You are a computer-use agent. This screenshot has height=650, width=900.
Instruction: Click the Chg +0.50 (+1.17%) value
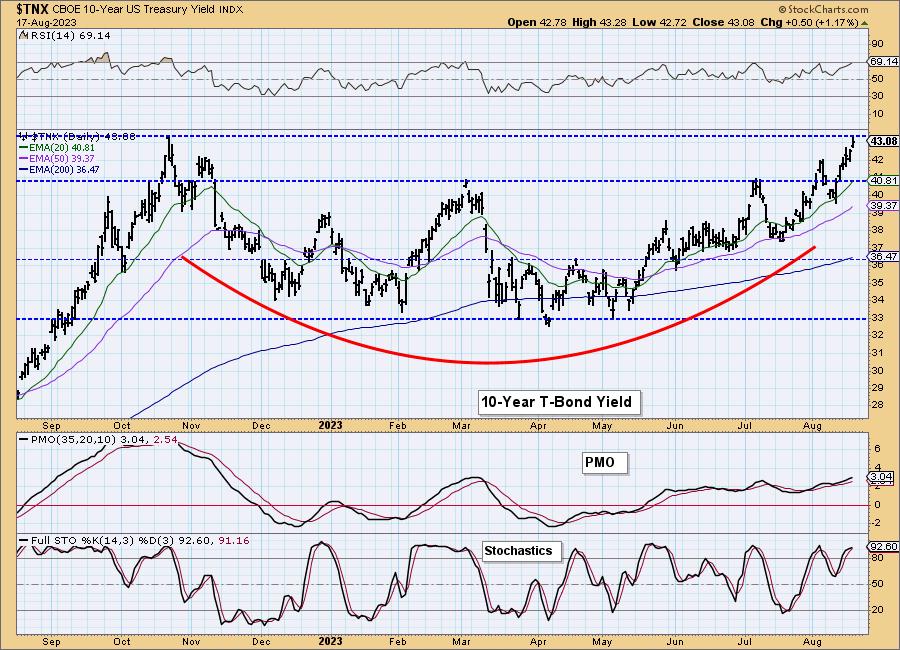pyautogui.click(x=809, y=22)
